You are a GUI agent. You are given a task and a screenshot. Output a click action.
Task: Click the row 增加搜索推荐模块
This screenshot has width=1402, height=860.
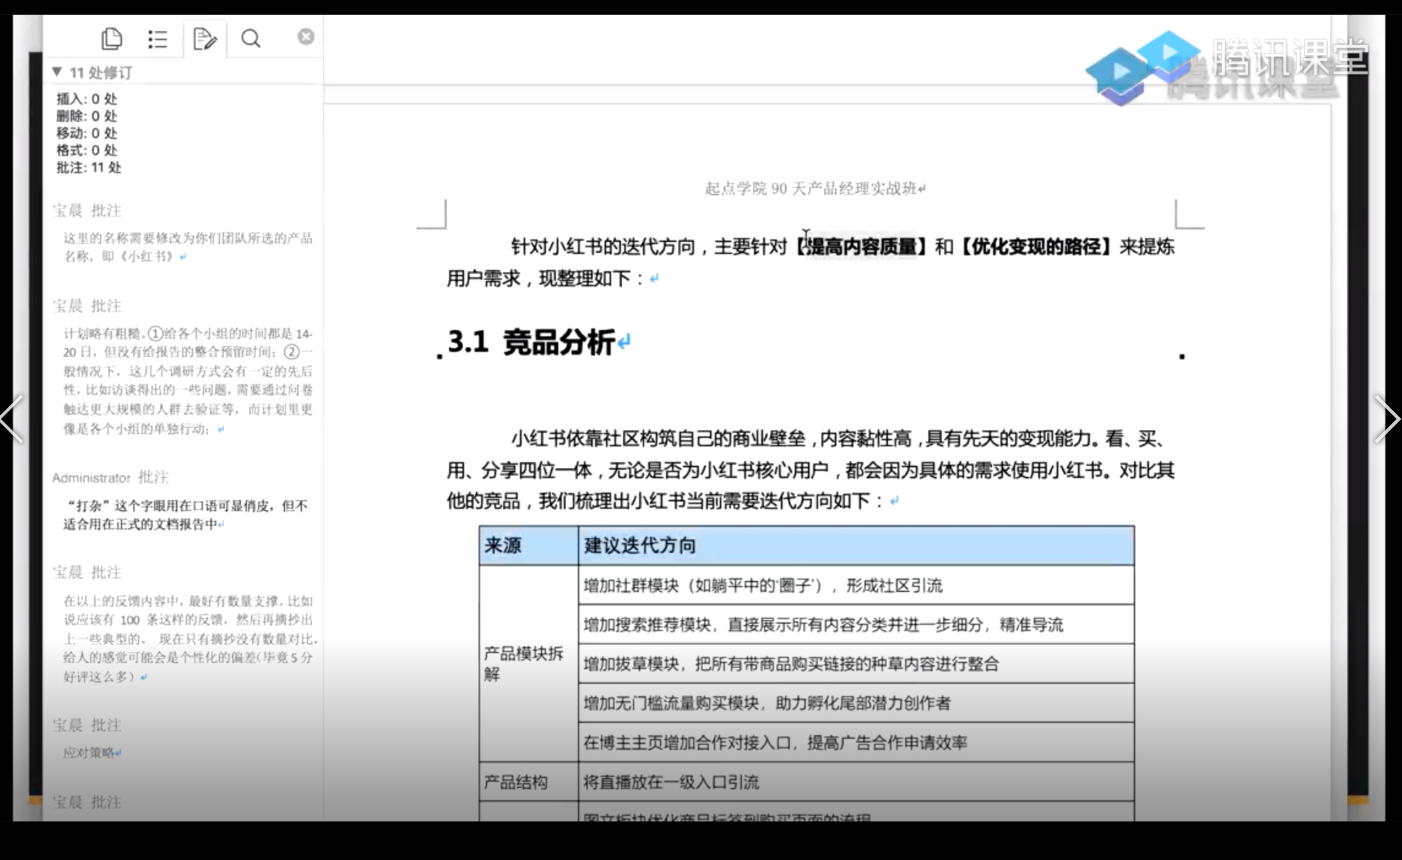pos(856,625)
